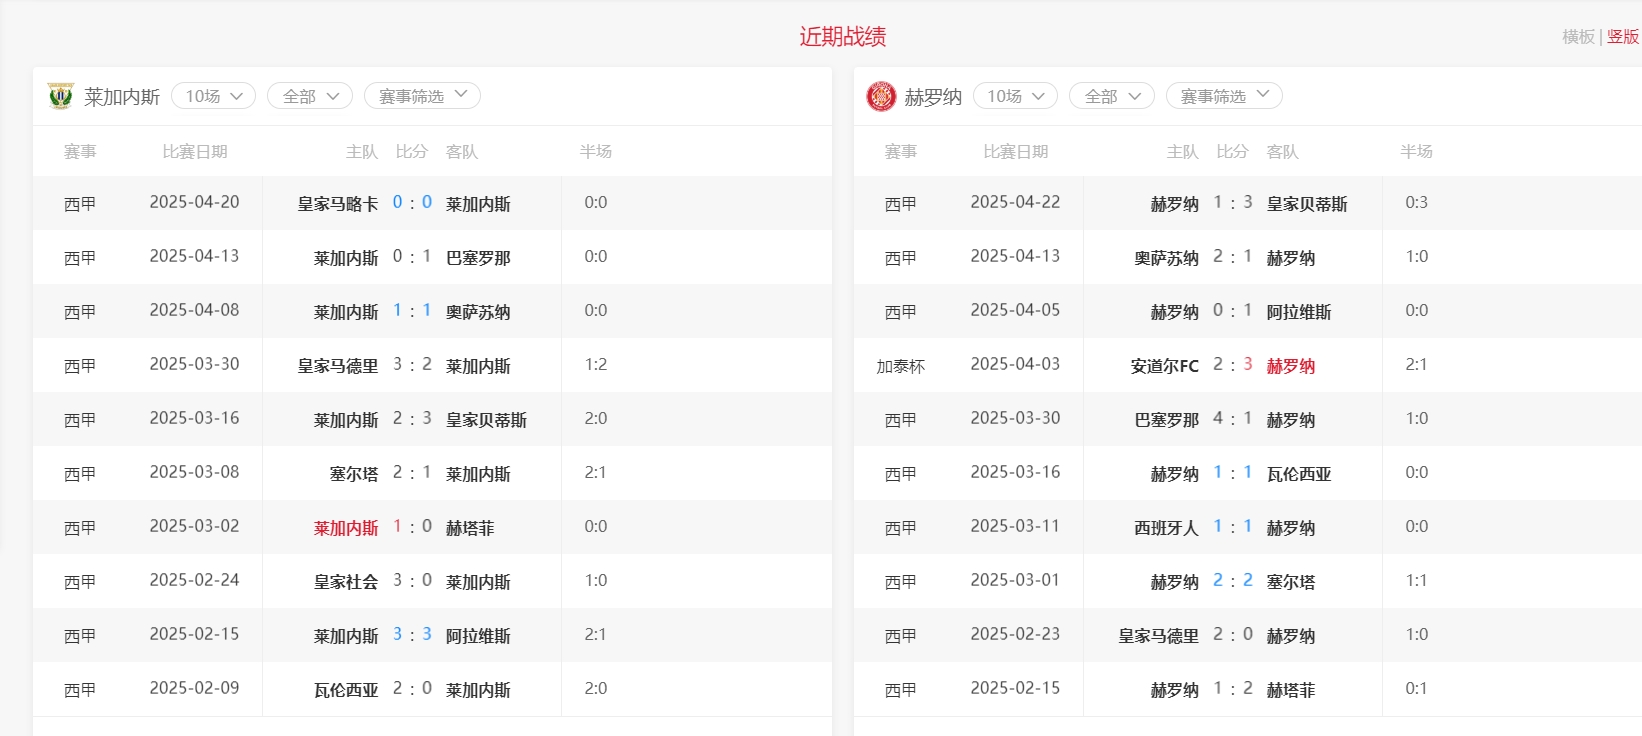
Task: Switch to 横板 horizontal layout
Action: tap(1578, 37)
